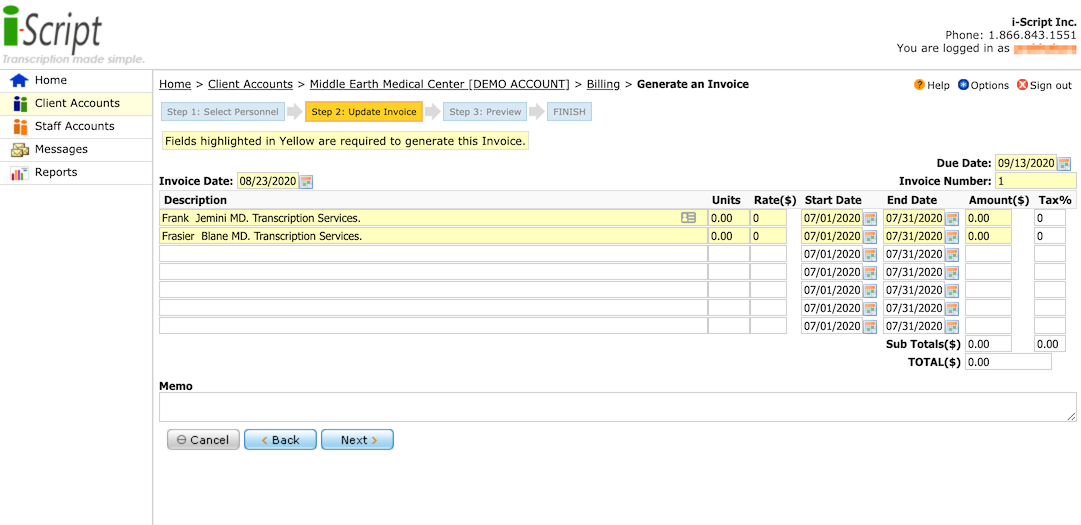The height and width of the screenshot is (525, 1081).
Task: Open Reports in the sidebar
Action: [55, 172]
